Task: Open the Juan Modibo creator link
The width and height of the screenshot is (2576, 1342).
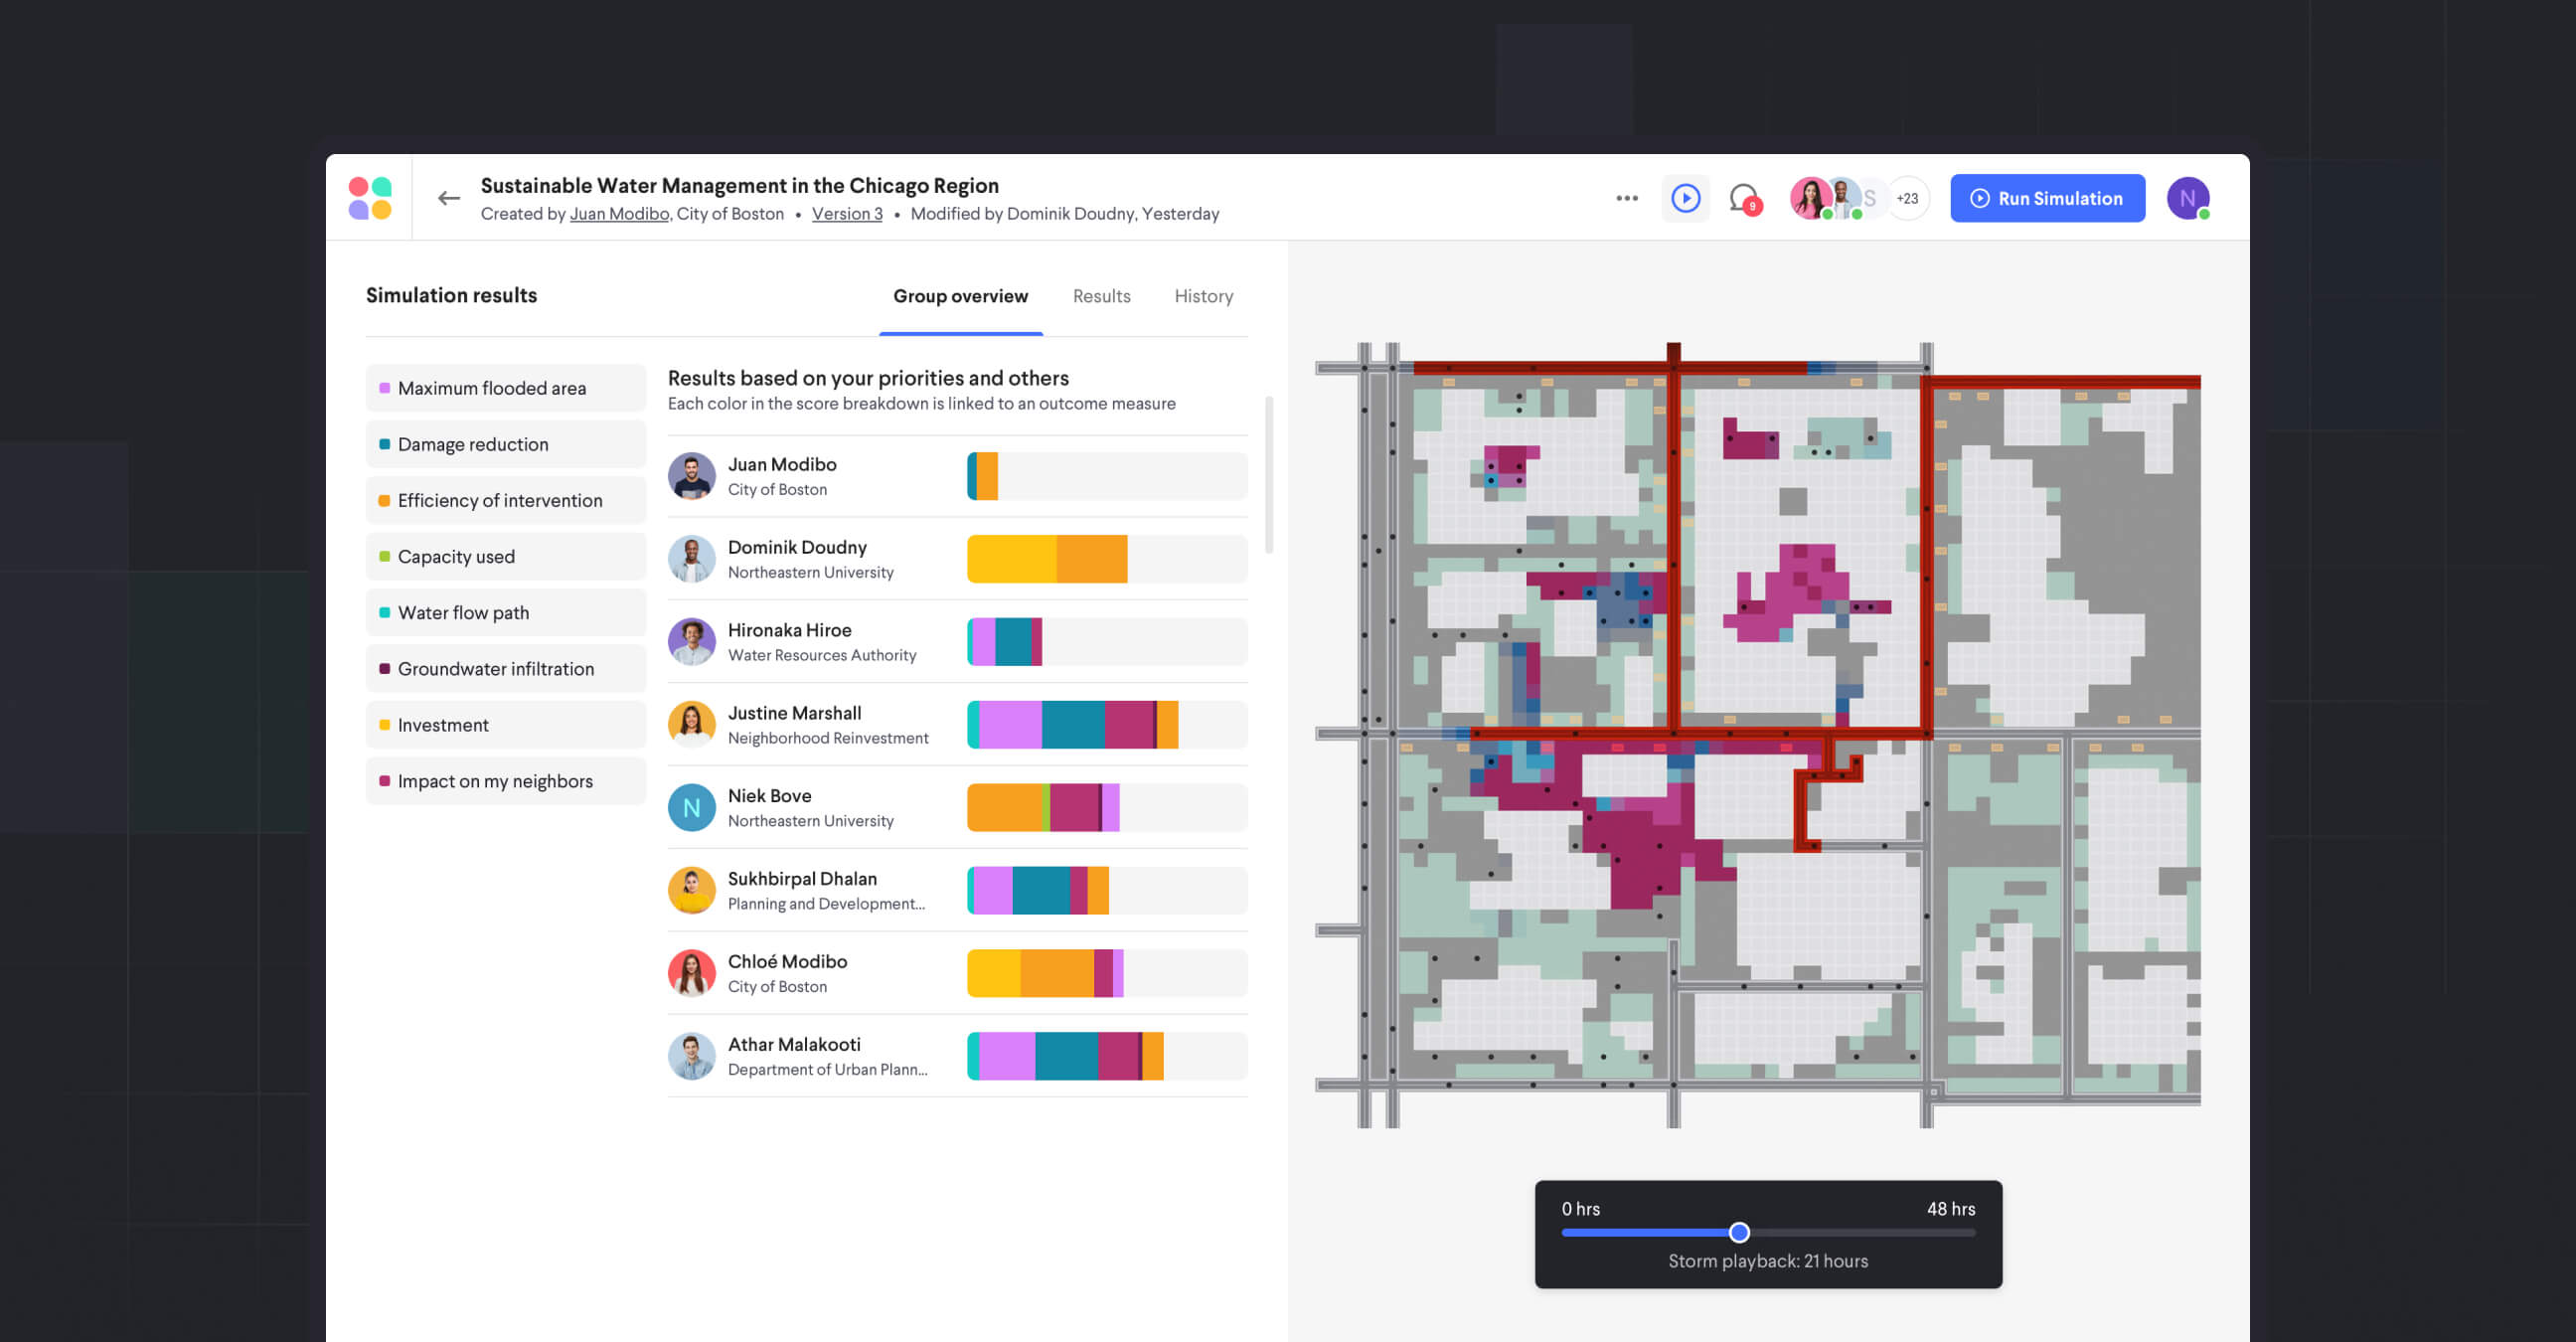Action: (618, 214)
